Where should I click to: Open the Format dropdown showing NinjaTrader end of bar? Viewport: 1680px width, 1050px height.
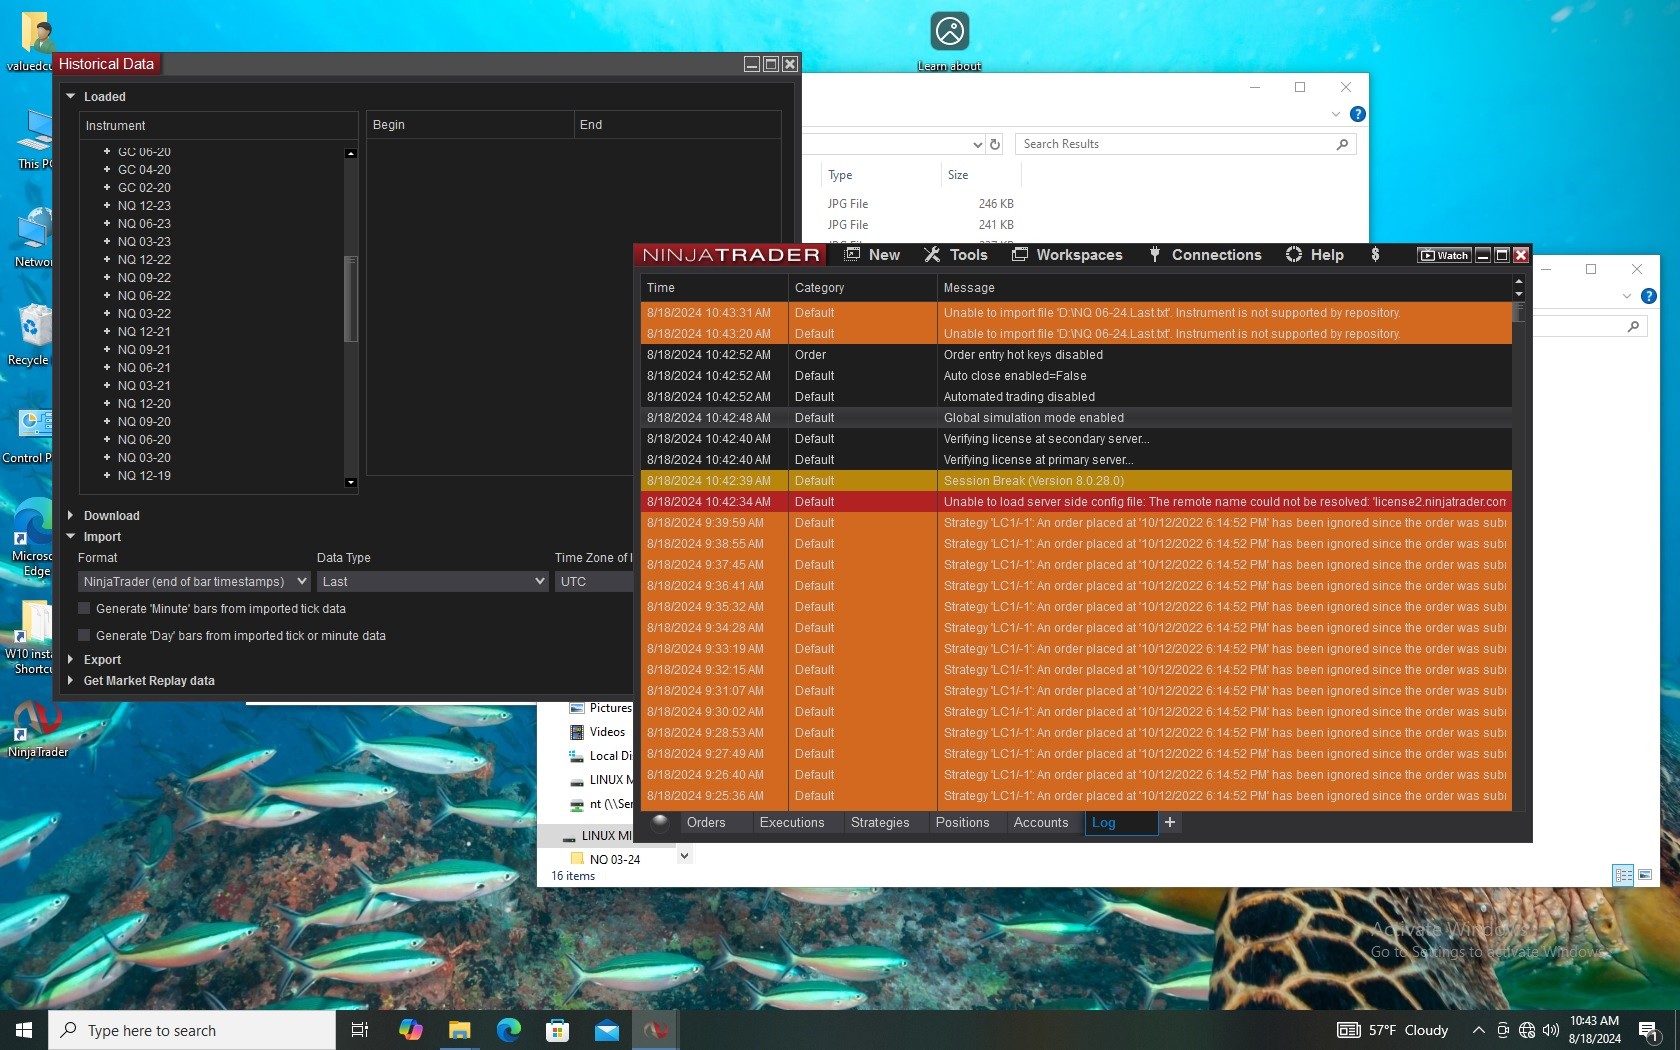[x=194, y=581]
